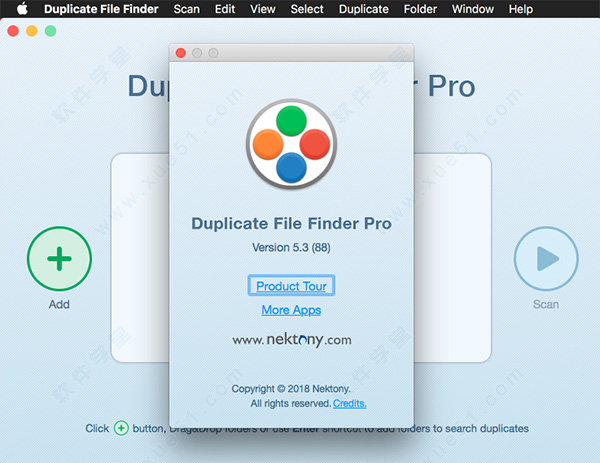Open the Window menu
This screenshot has width=600, height=463.
pos(473,9)
